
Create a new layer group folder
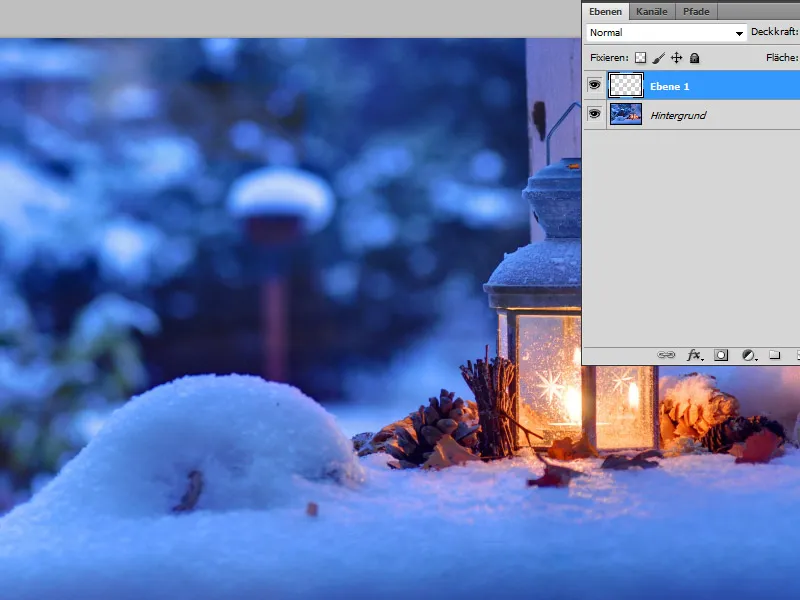coord(774,355)
